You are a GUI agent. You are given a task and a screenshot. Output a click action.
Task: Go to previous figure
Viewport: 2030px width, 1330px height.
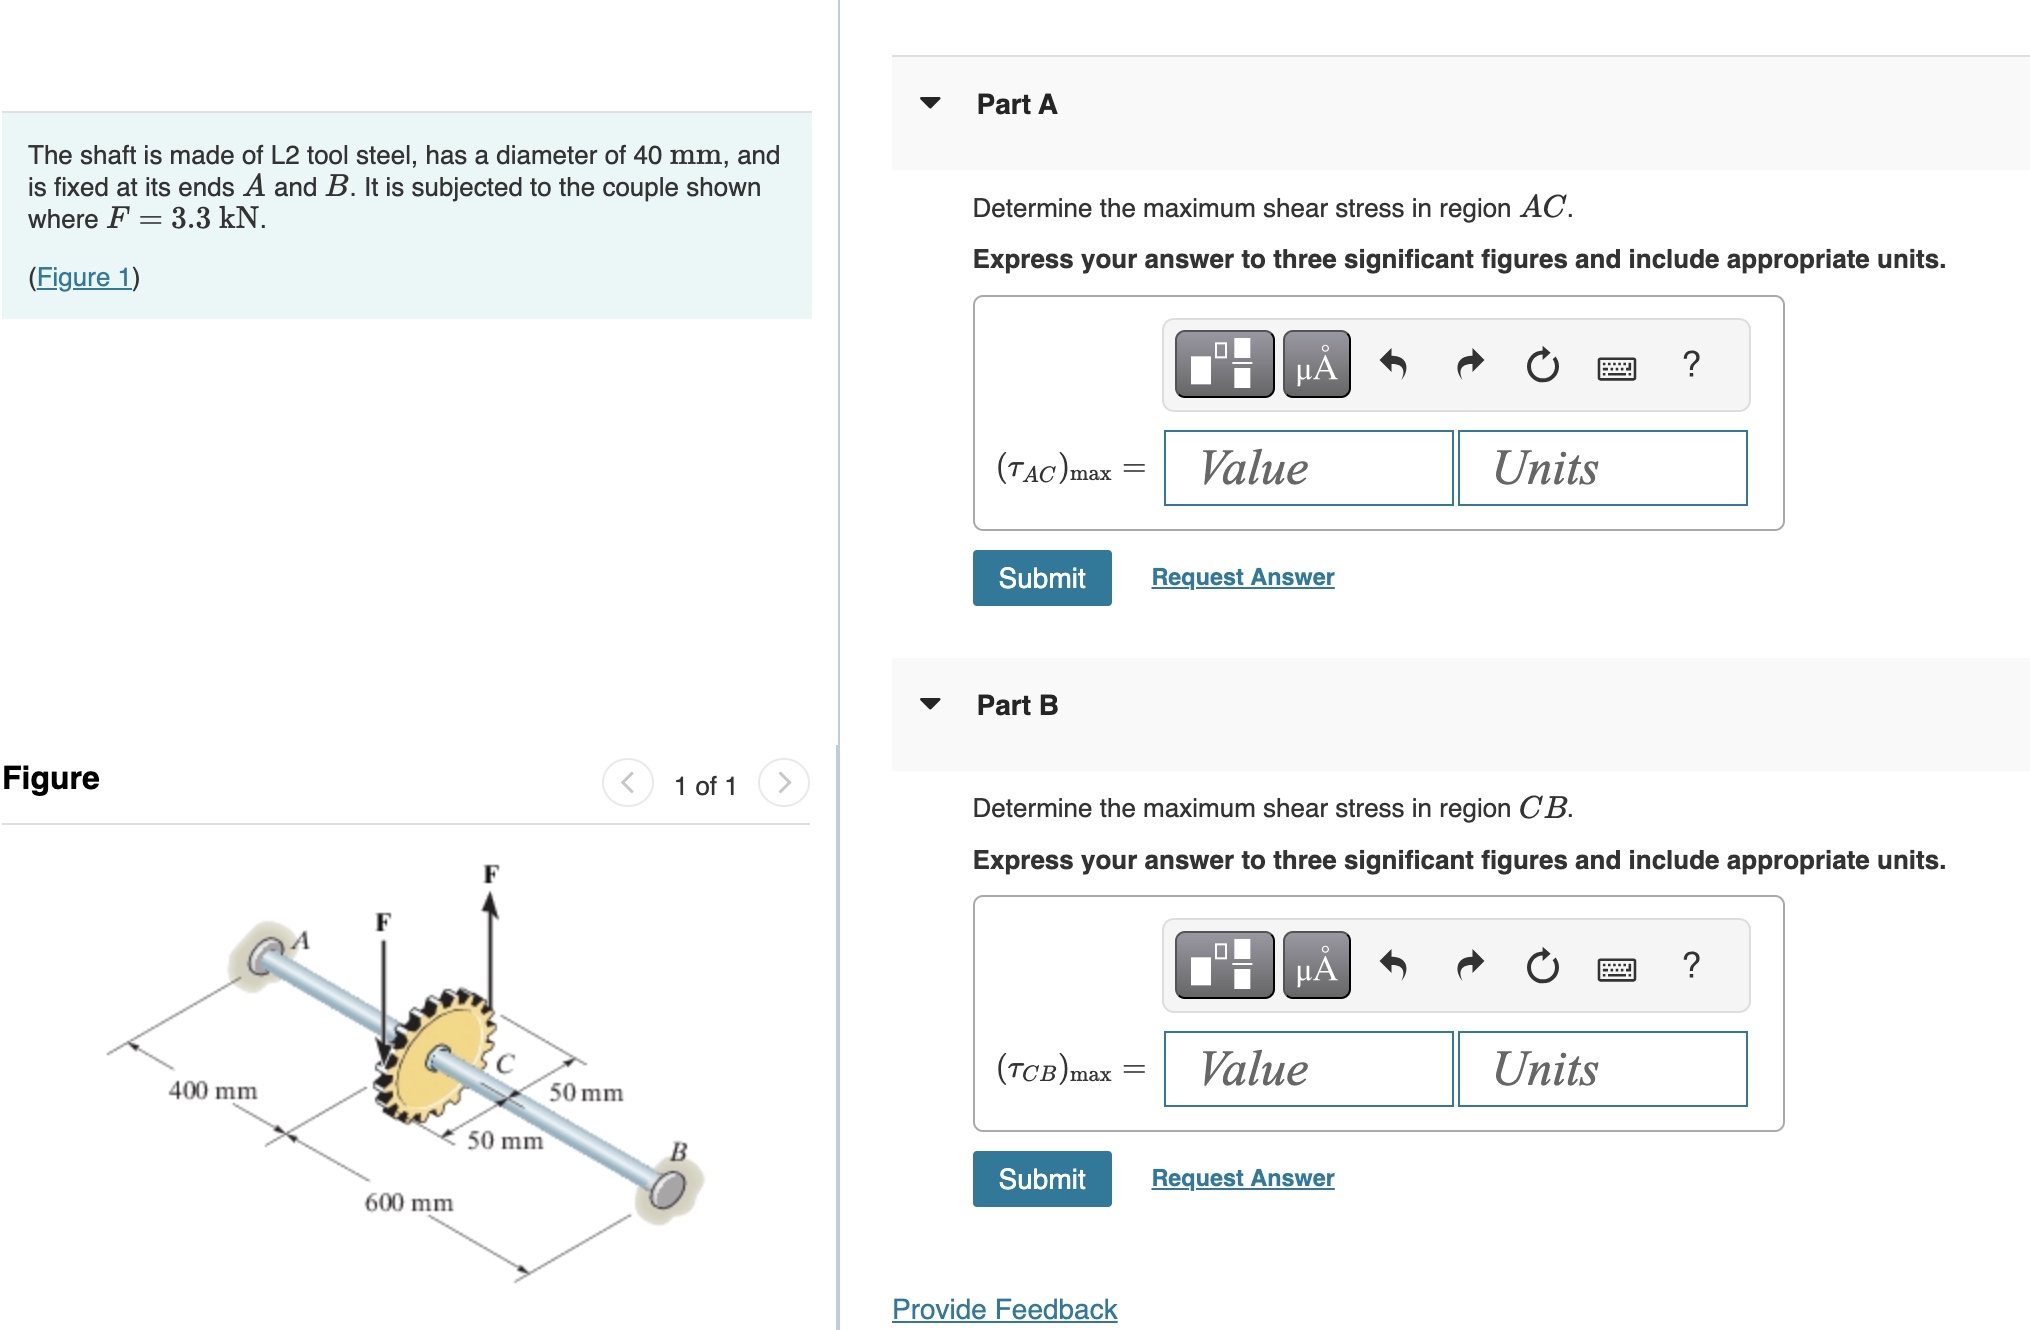[628, 783]
